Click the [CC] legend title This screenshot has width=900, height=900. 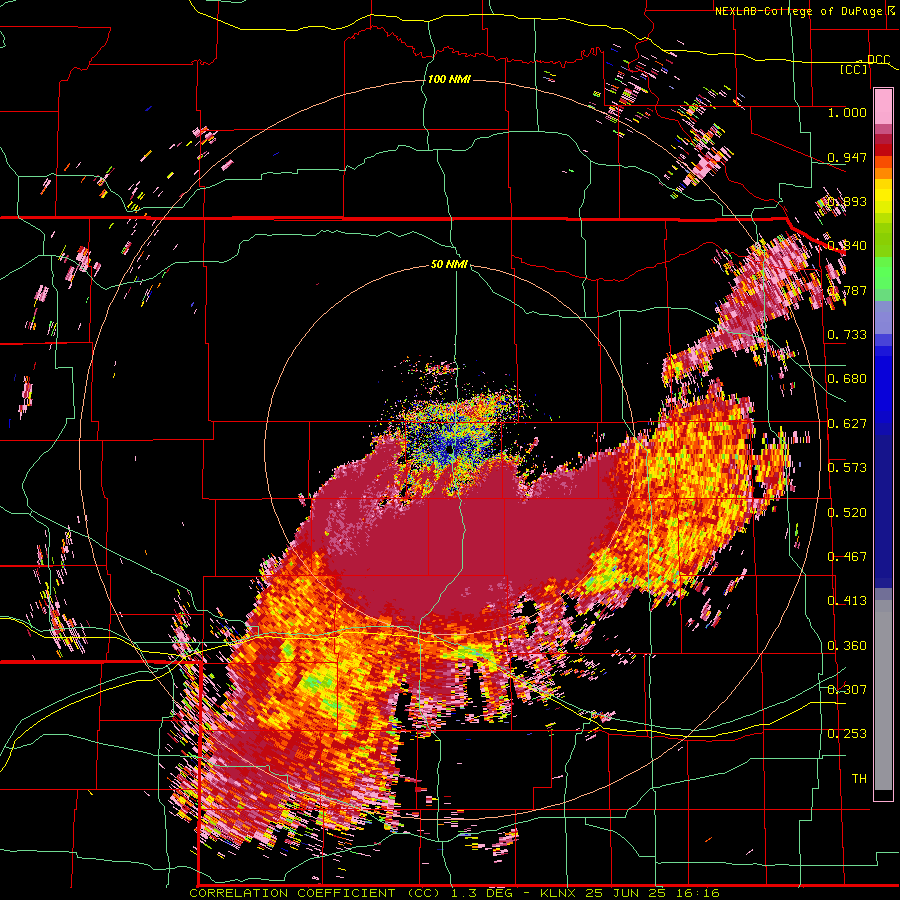(854, 69)
